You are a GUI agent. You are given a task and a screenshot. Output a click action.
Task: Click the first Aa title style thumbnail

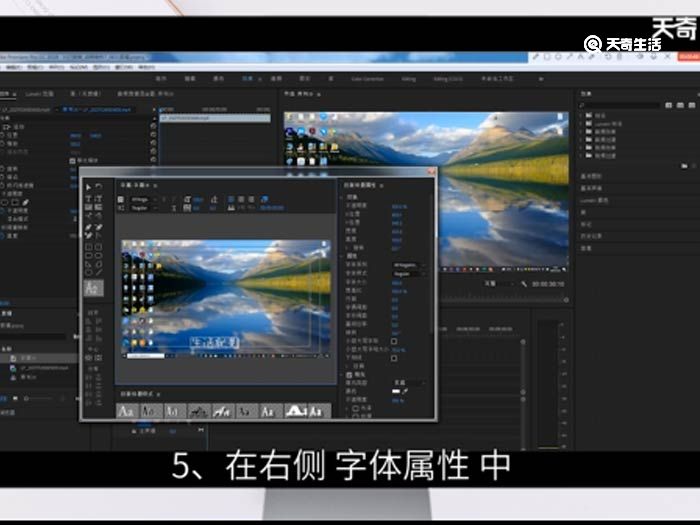(x=127, y=411)
